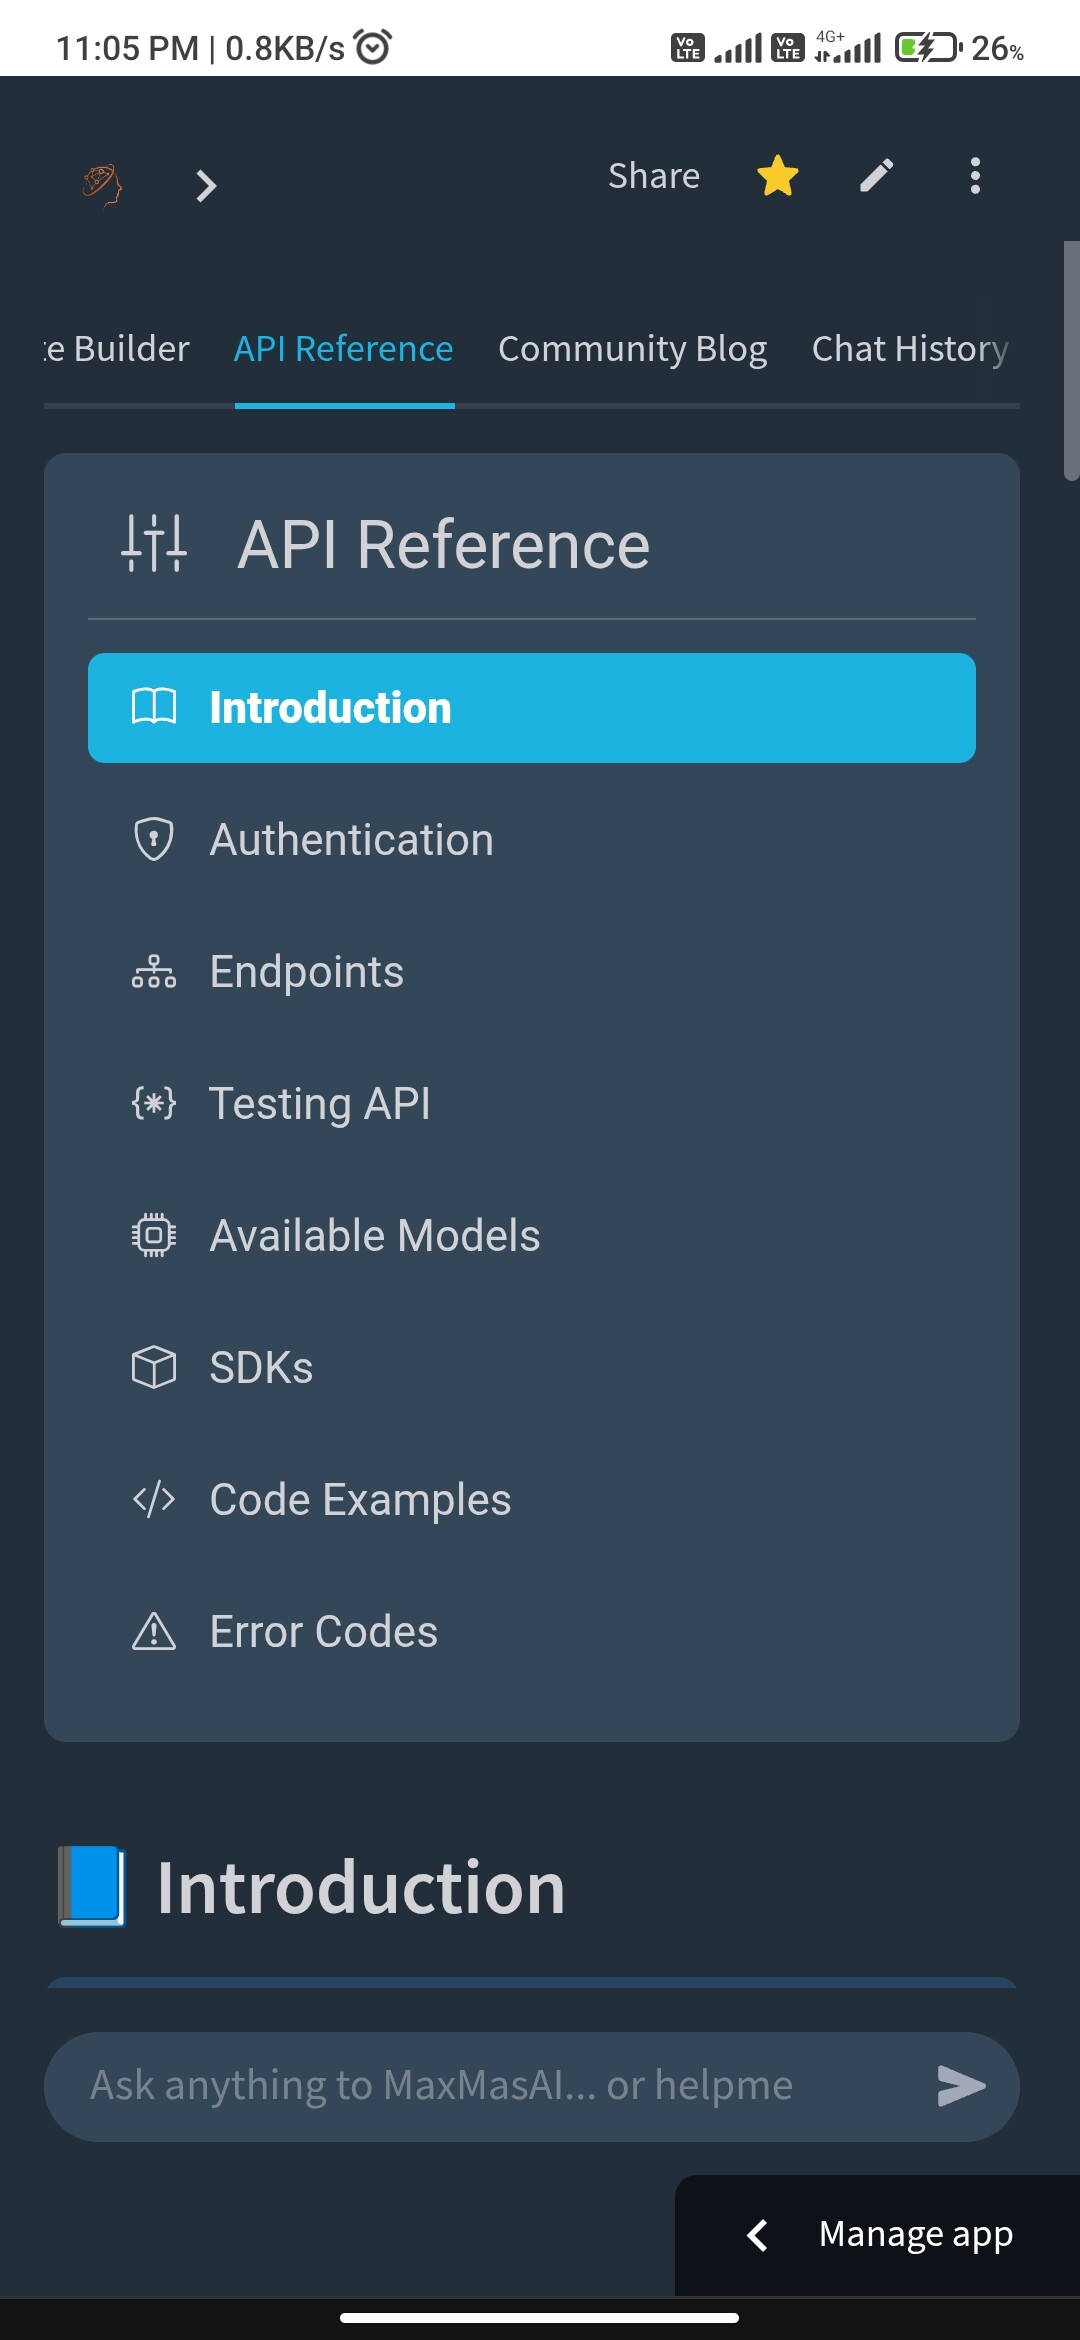Click the orange app logo icon
The image size is (1080, 2340).
click(102, 184)
